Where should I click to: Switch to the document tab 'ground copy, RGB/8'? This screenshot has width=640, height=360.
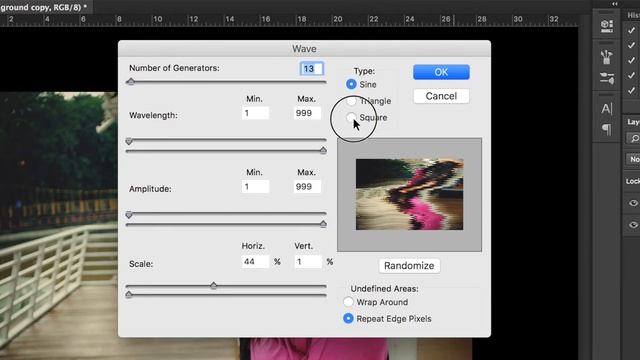[43, 7]
